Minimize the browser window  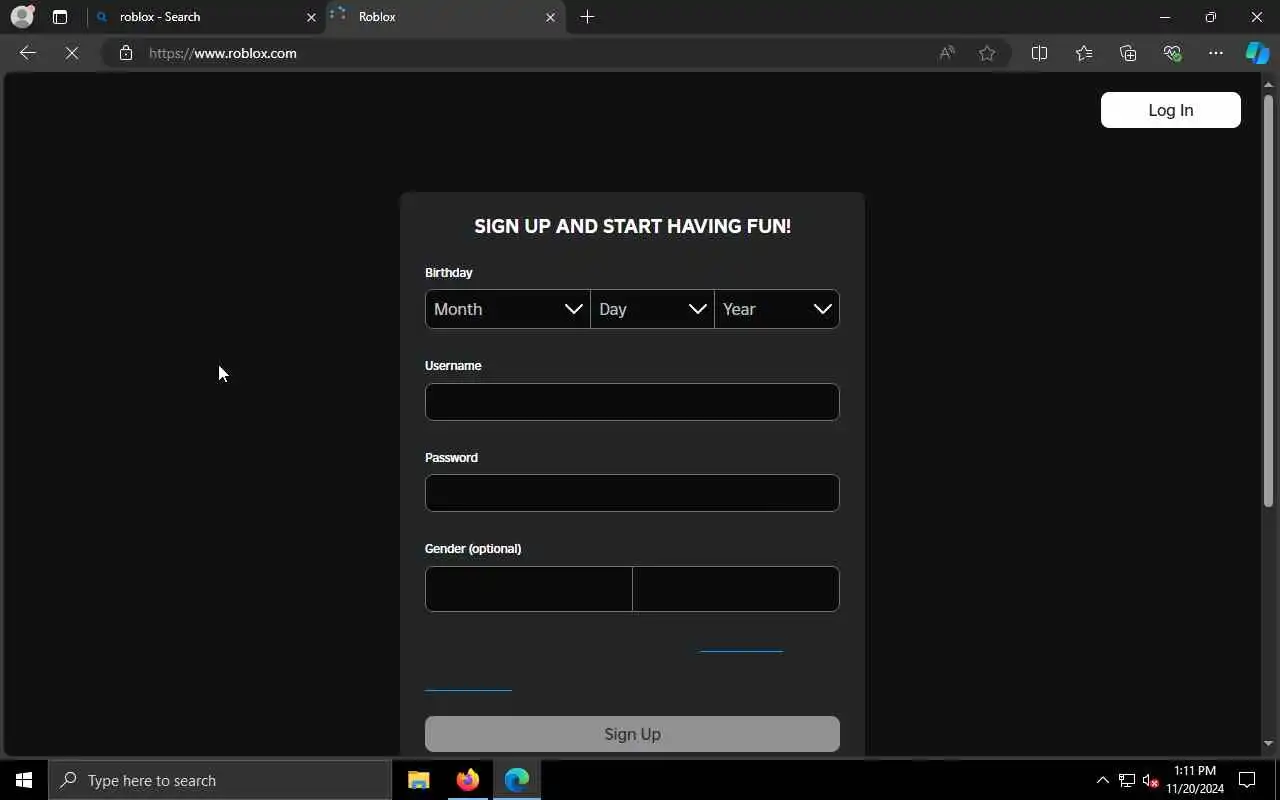pyautogui.click(x=1164, y=17)
